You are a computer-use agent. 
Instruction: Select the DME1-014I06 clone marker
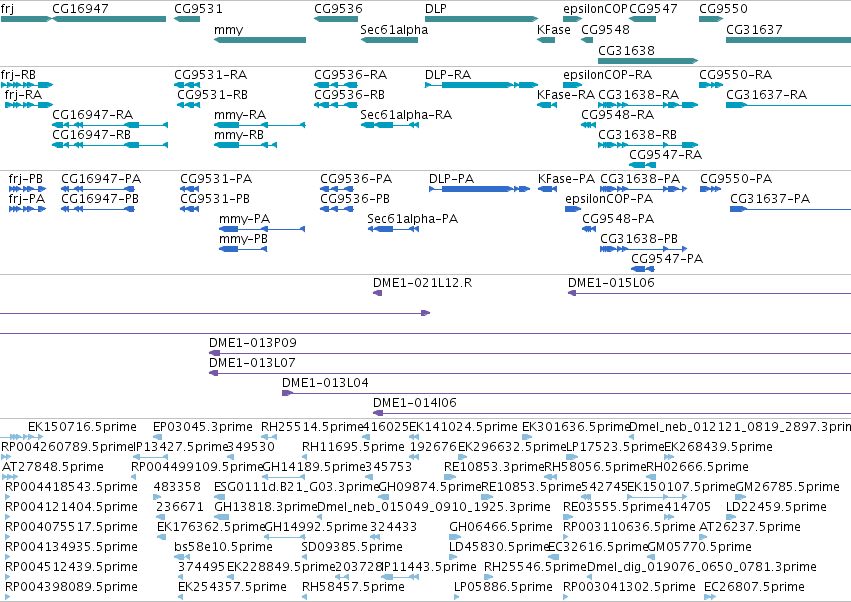click(612, 413)
